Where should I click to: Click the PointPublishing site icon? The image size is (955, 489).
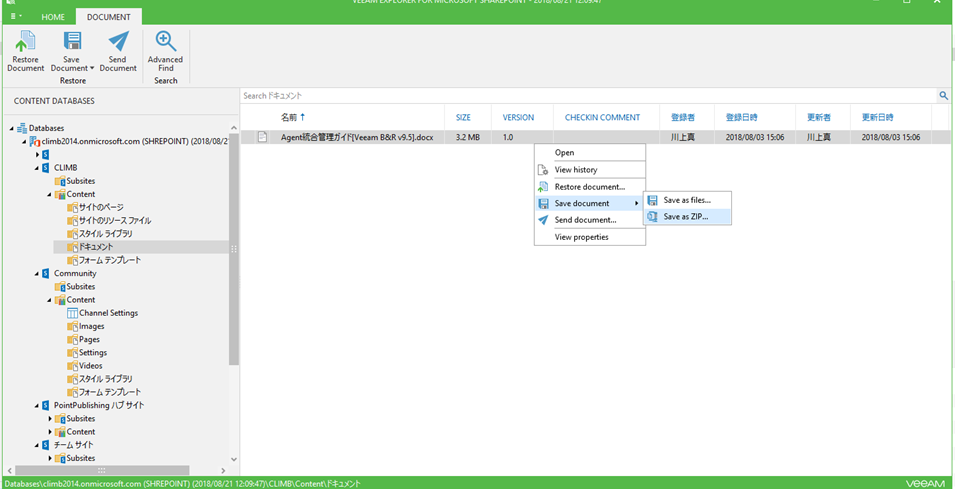tap(46, 406)
